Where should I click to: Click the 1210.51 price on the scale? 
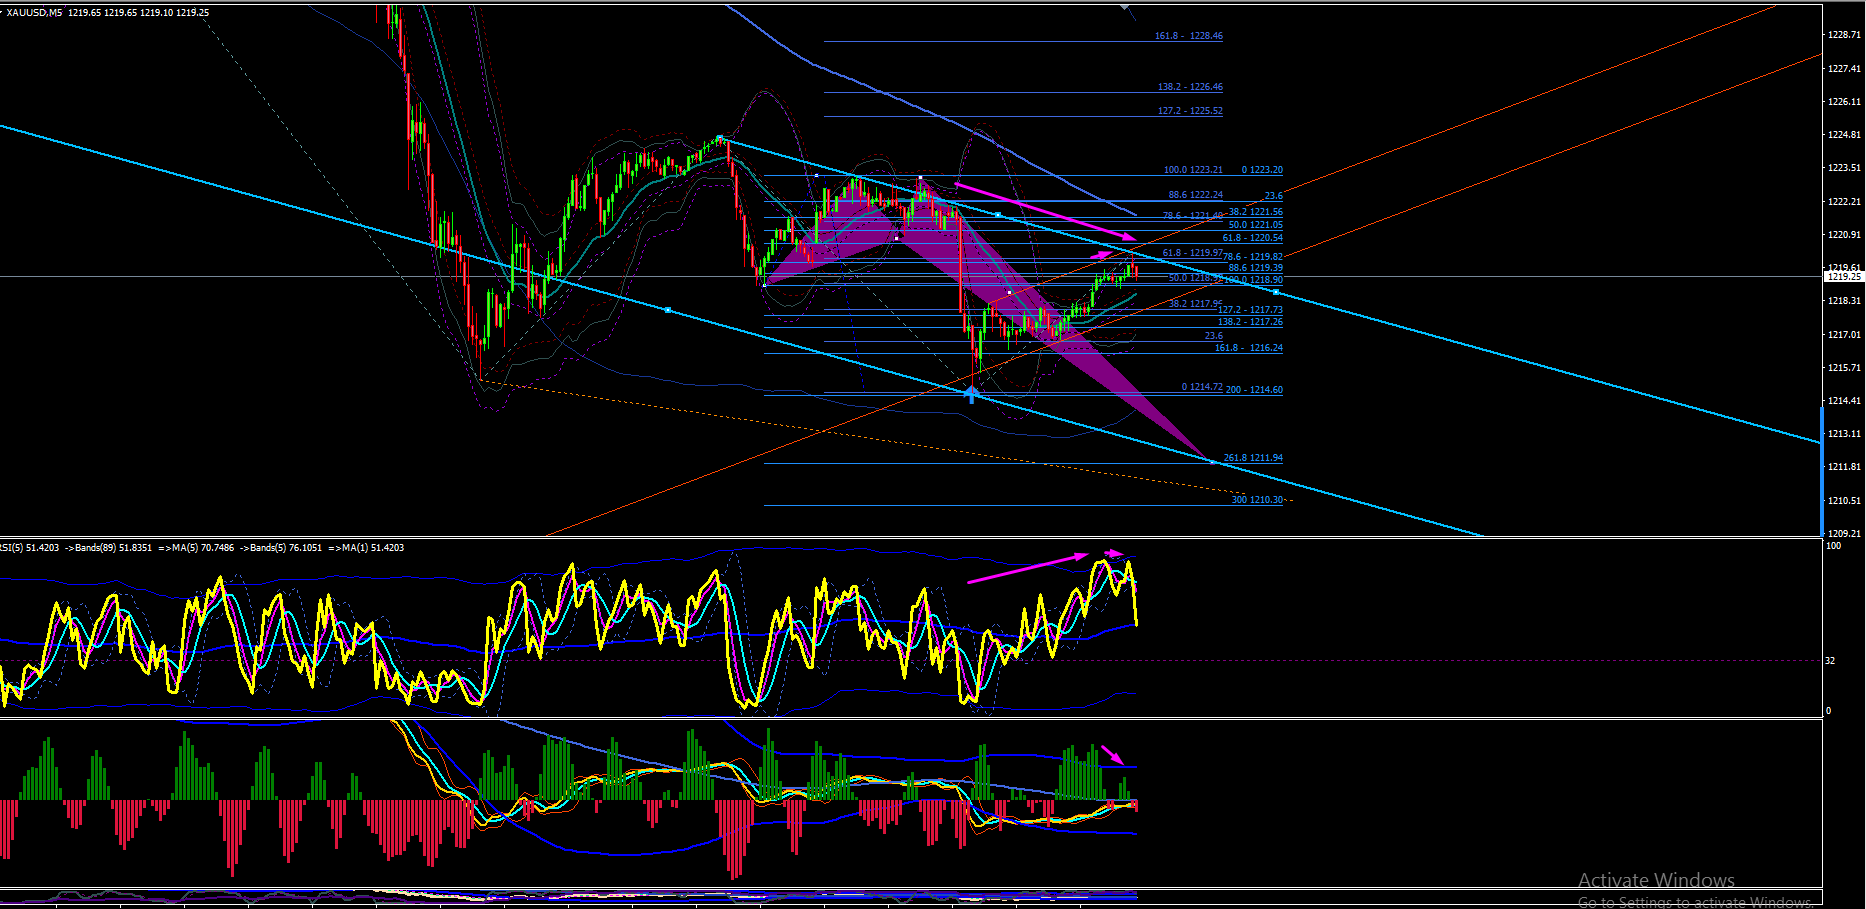pyautogui.click(x=1845, y=501)
